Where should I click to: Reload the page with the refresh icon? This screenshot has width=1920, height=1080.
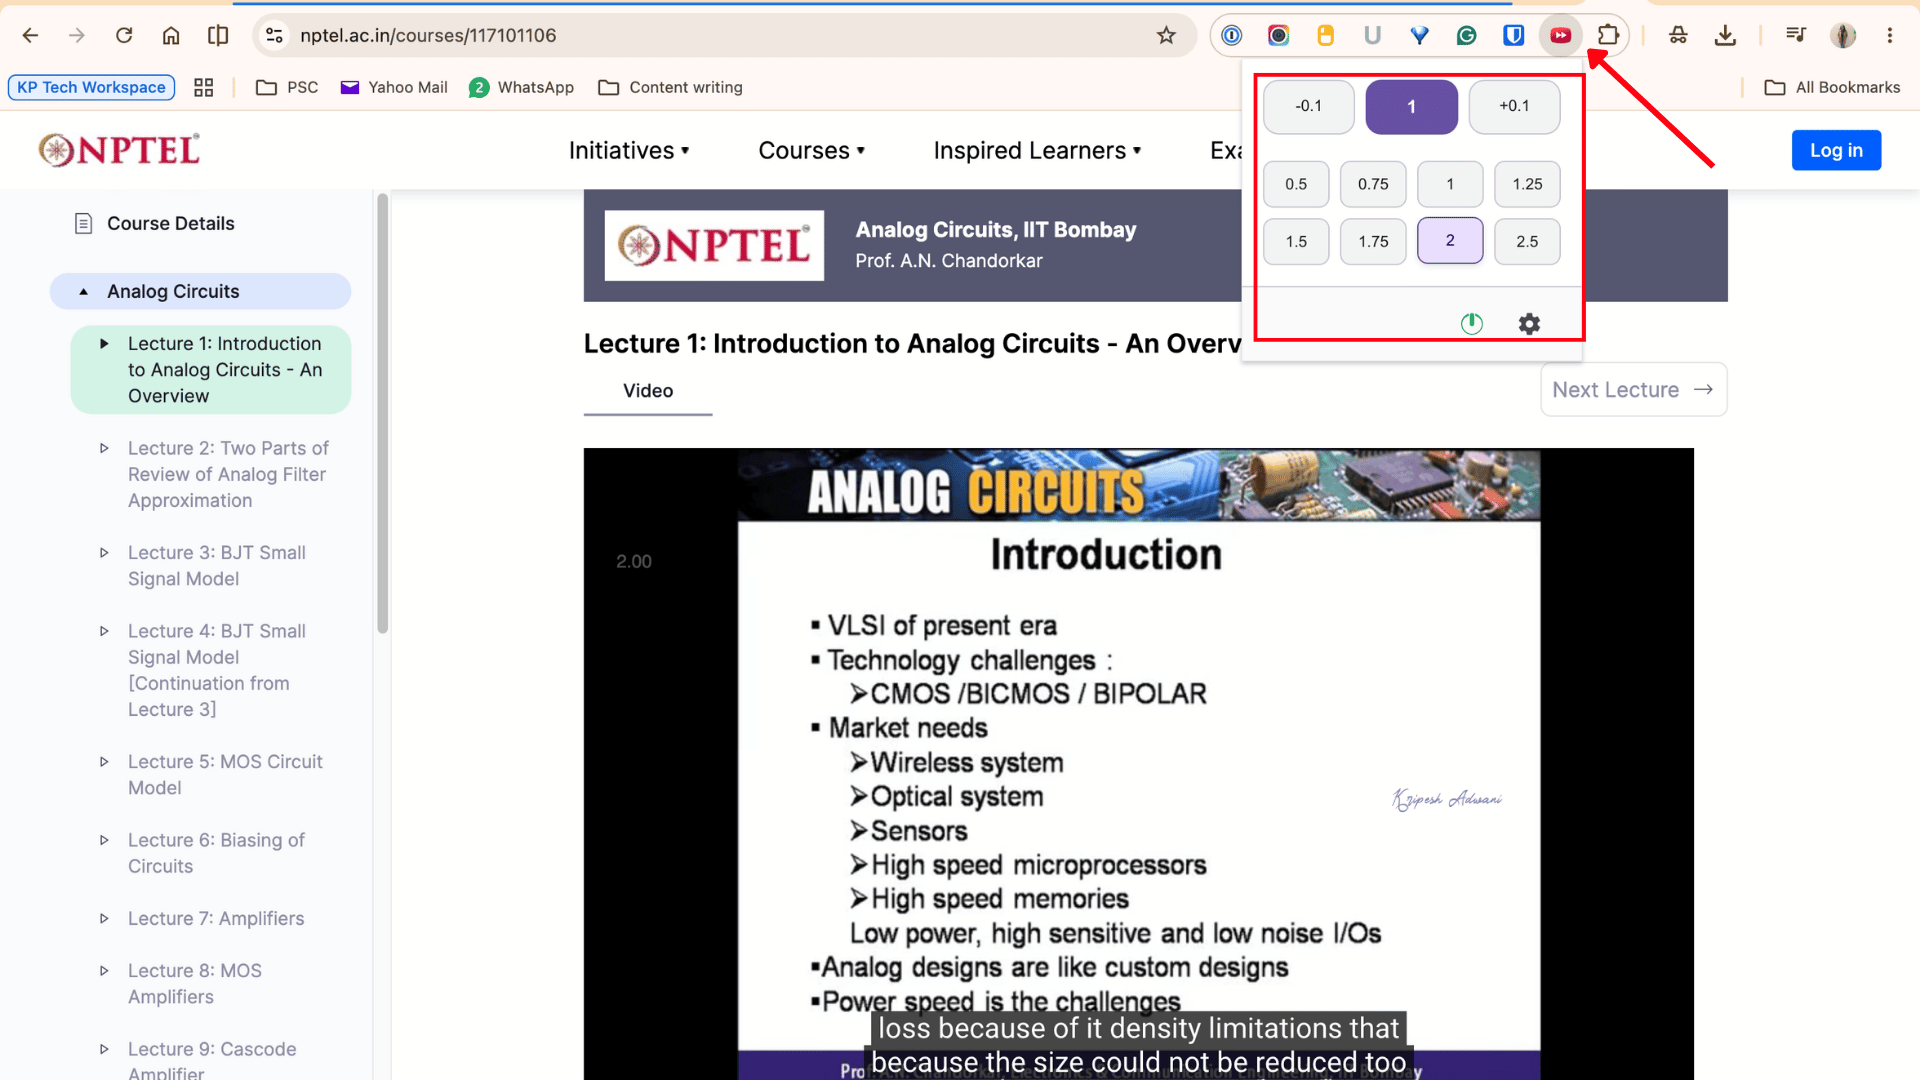124,35
